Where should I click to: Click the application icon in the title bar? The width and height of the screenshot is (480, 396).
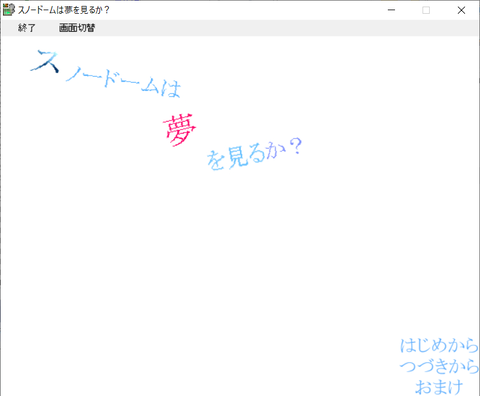[x=9, y=10]
